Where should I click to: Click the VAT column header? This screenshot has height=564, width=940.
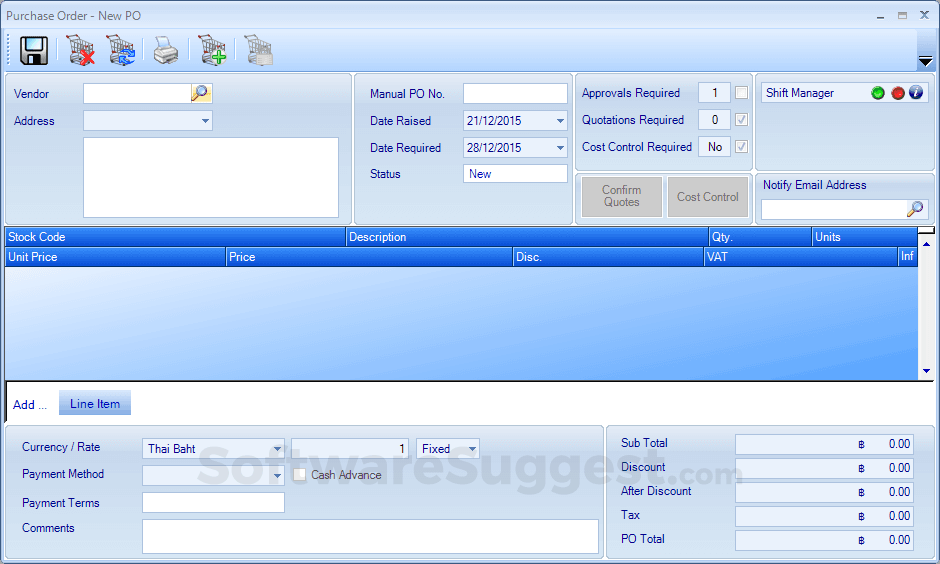(x=801, y=257)
